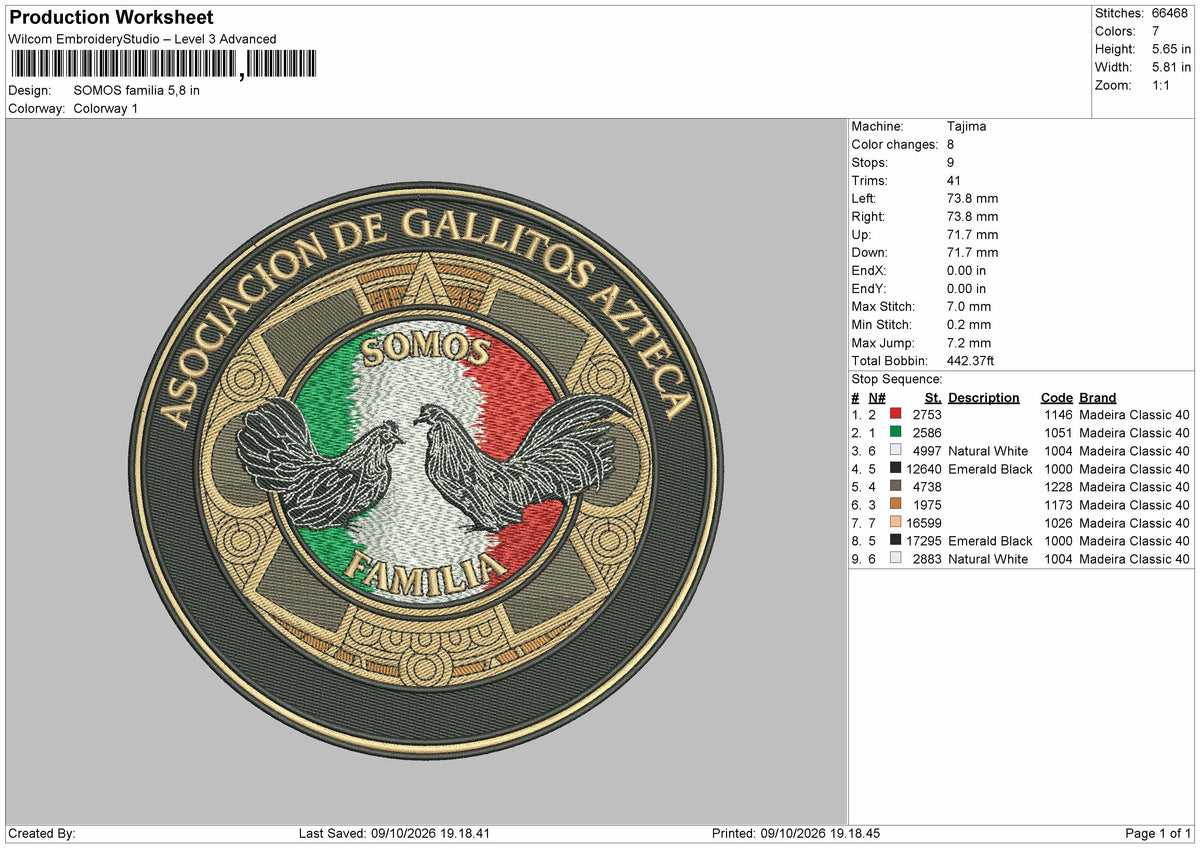Click the barcode under the worksheet title
The width and height of the screenshot is (1200, 848).
[164, 65]
